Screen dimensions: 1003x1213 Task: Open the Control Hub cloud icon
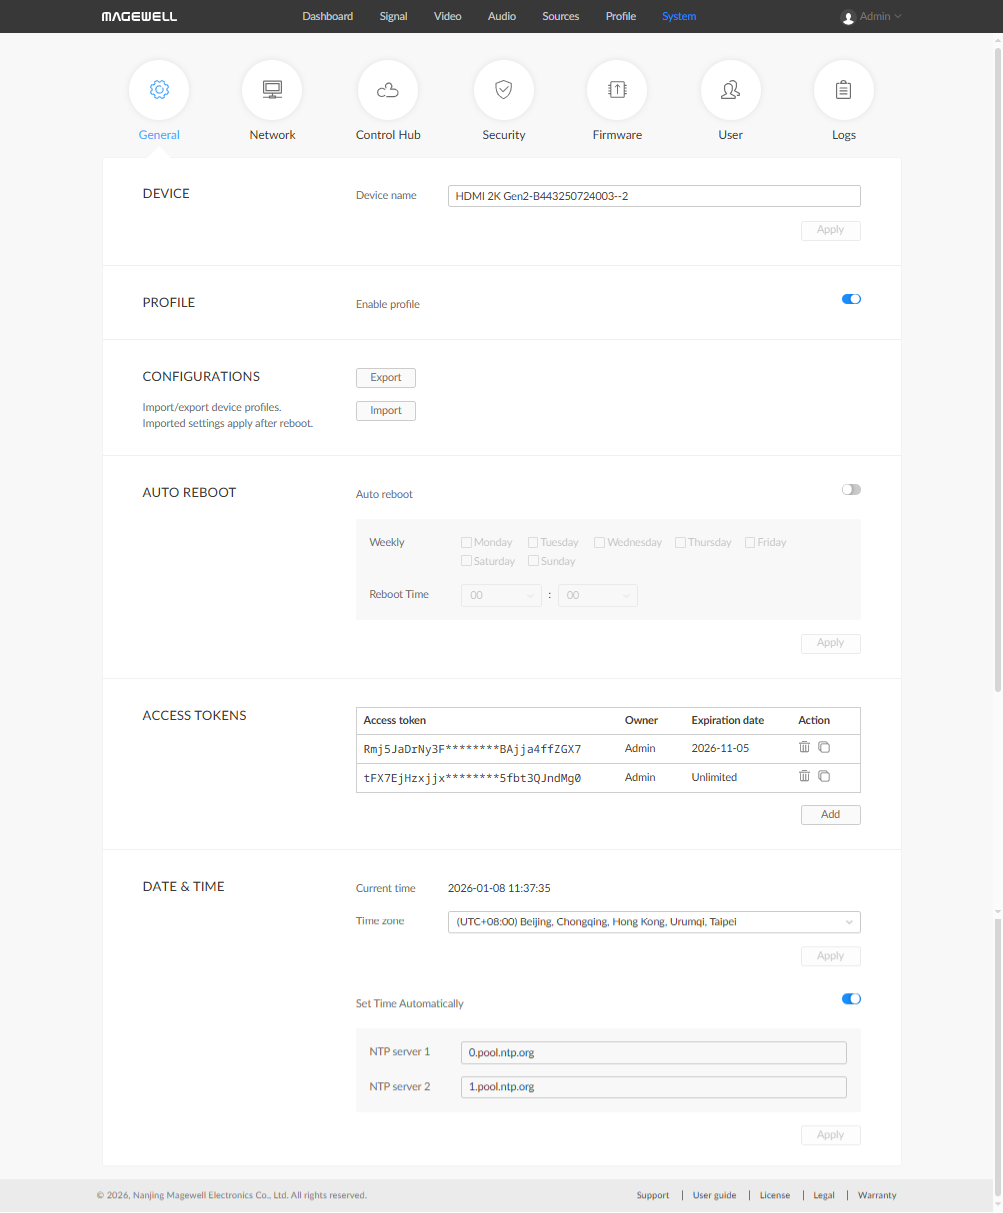tap(388, 90)
